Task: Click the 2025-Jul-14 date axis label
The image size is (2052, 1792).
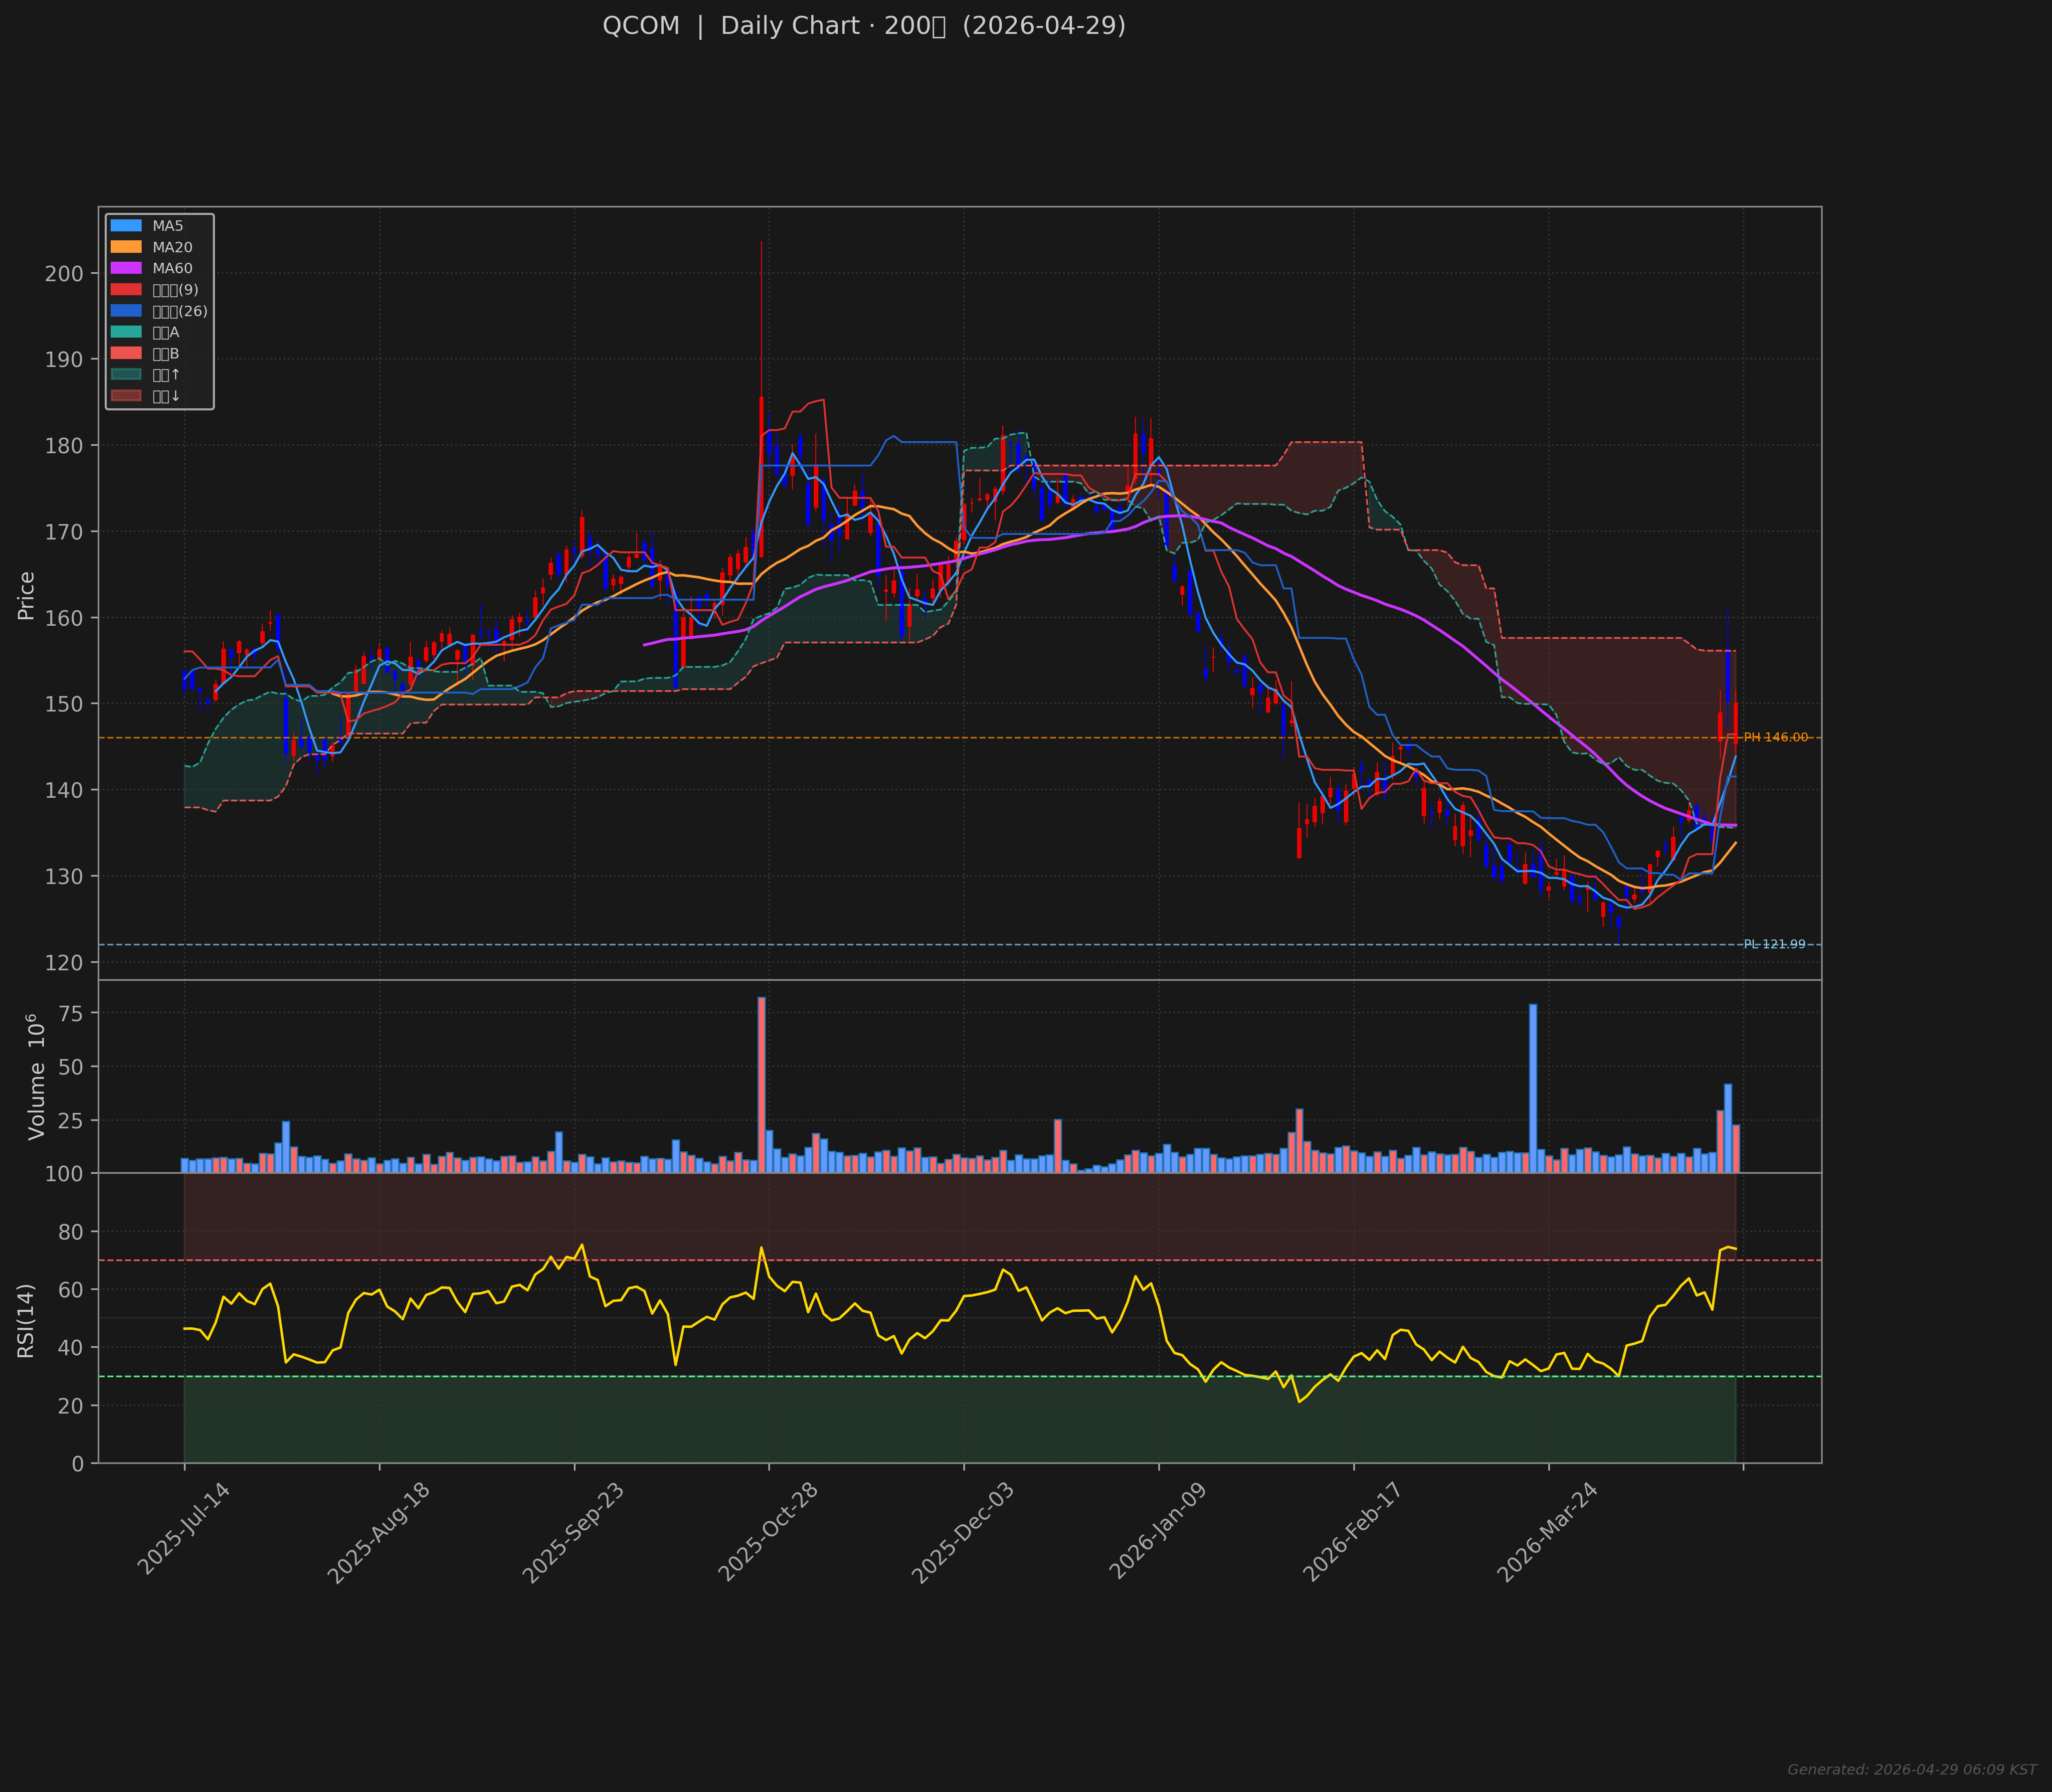Action: click(x=184, y=1530)
